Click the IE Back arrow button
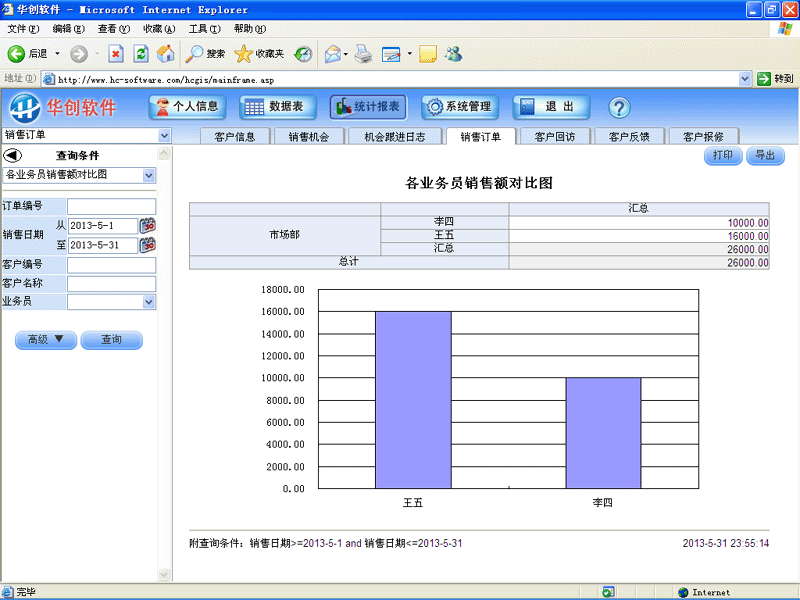Image resolution: width=800 pixels, height=600 pixels. 16,54
